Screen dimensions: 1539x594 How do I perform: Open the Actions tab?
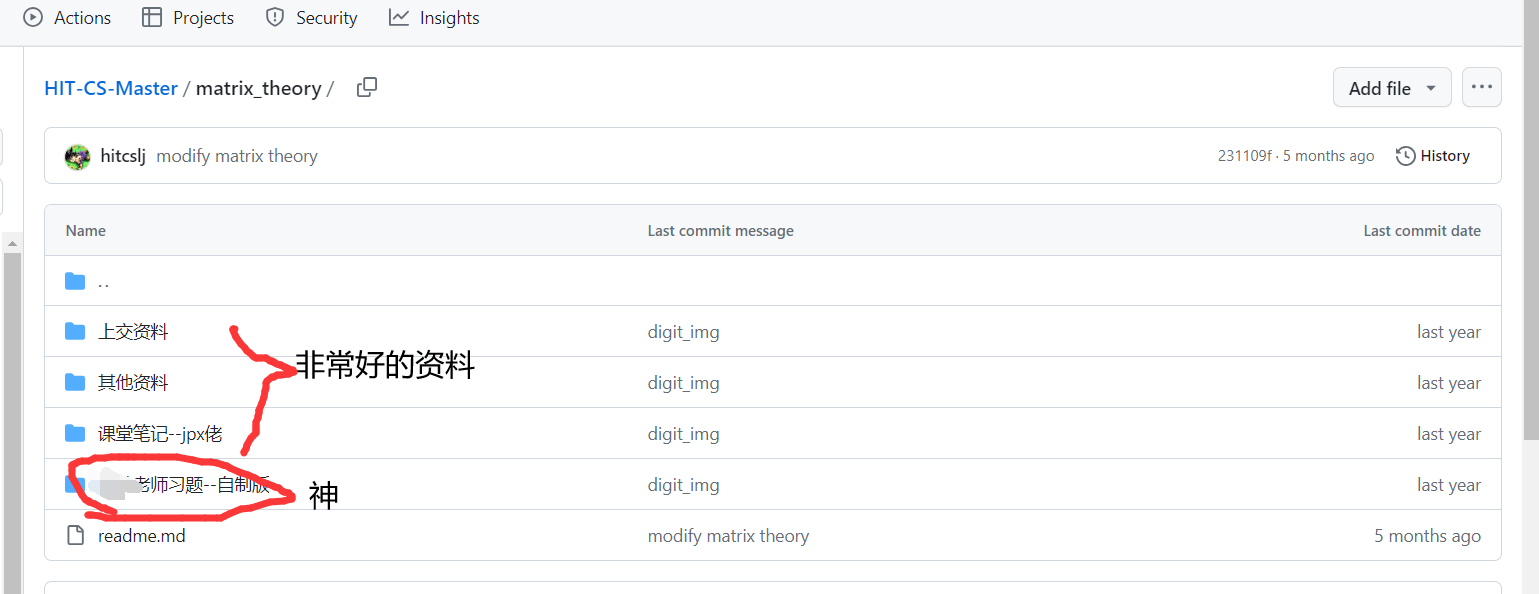coord(68,18)
